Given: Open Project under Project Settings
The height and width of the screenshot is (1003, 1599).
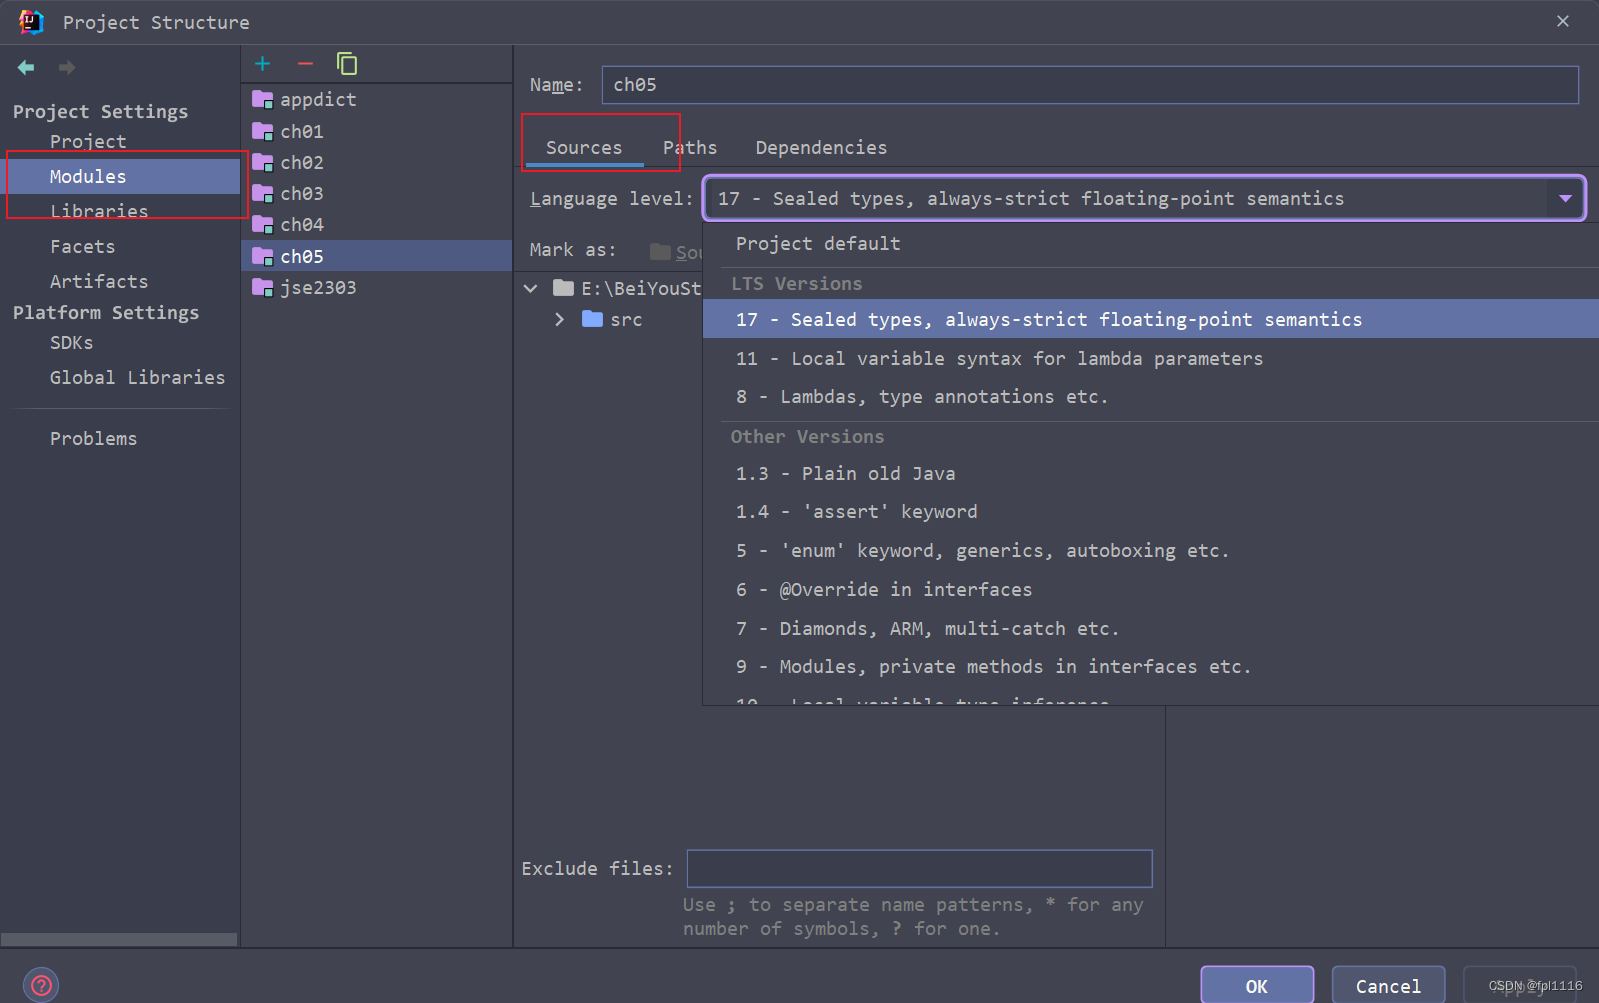Looking at the screenshot, I should click(88, 141).
